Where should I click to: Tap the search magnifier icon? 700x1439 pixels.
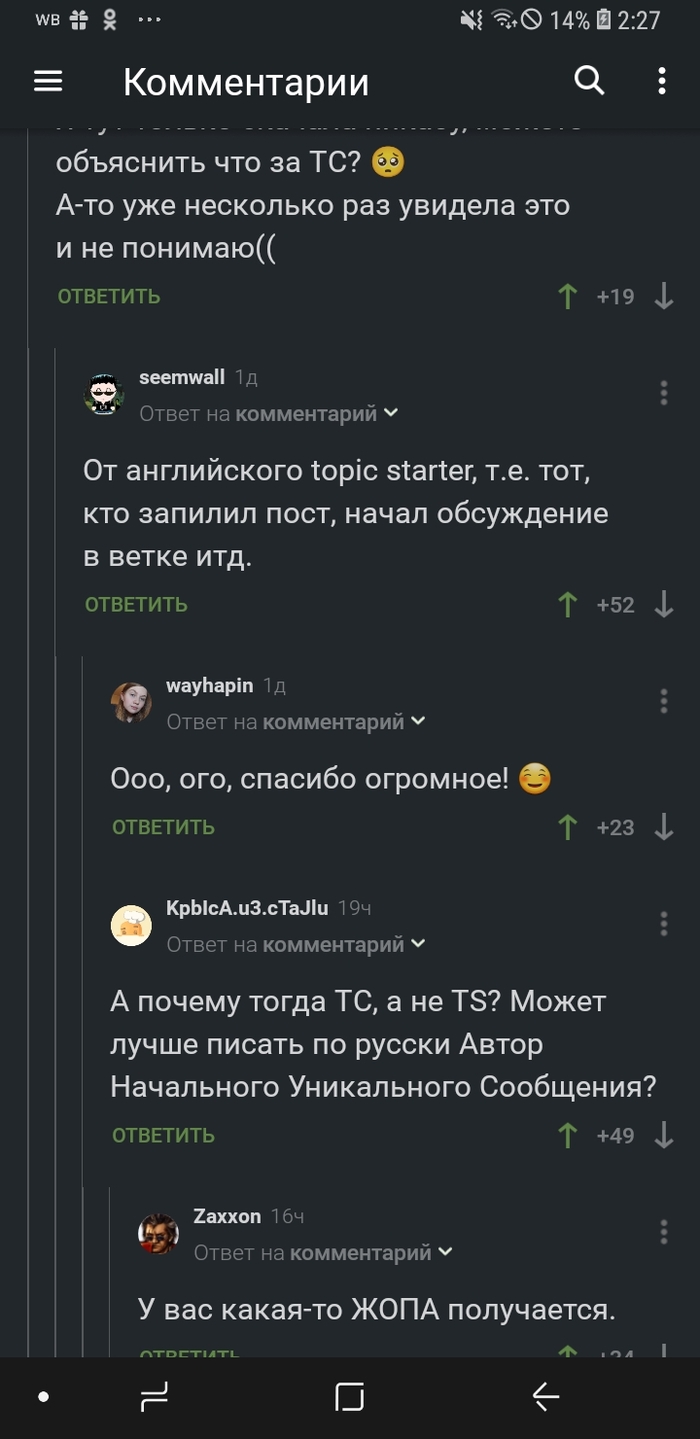[x=589, y=81]
